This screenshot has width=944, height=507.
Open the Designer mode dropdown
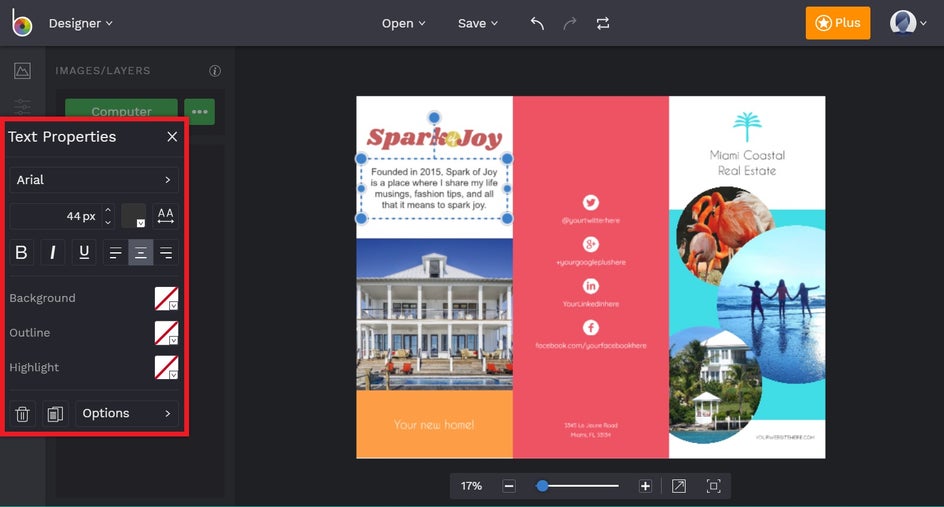(80, 23)
